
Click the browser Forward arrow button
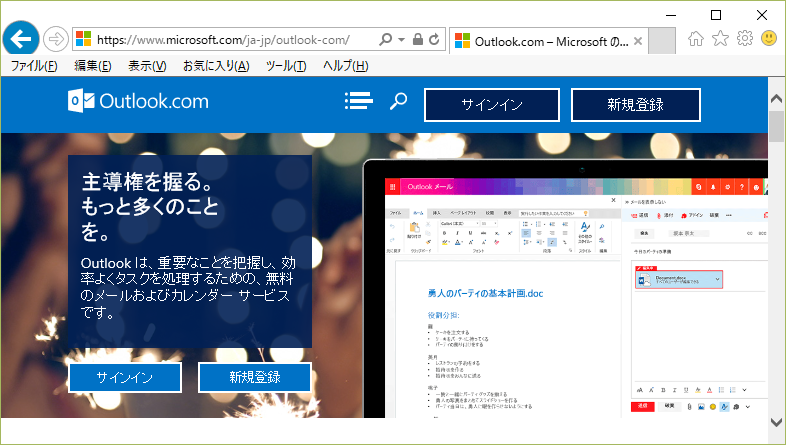(x=56, y=39)
